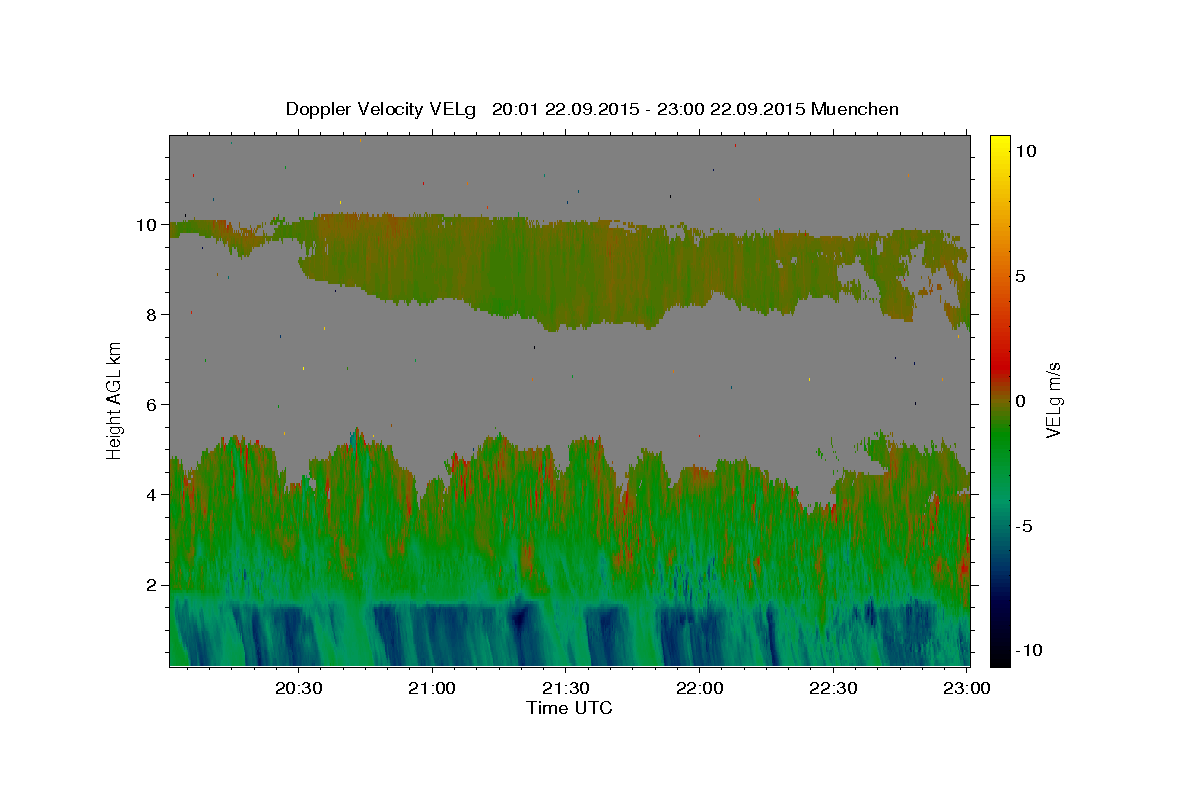Click the 22:30 time tick label

(x=833, y=688)
